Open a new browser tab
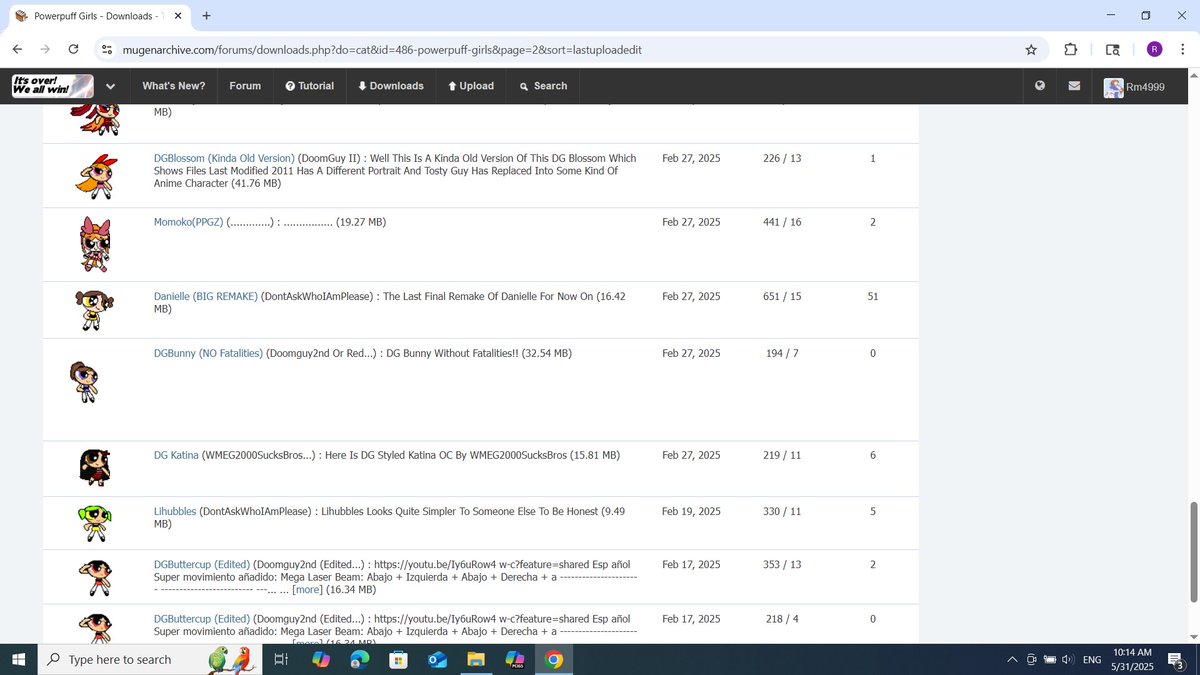The height and width of the screenshot is (675, 1200). (x=206, y=16)
